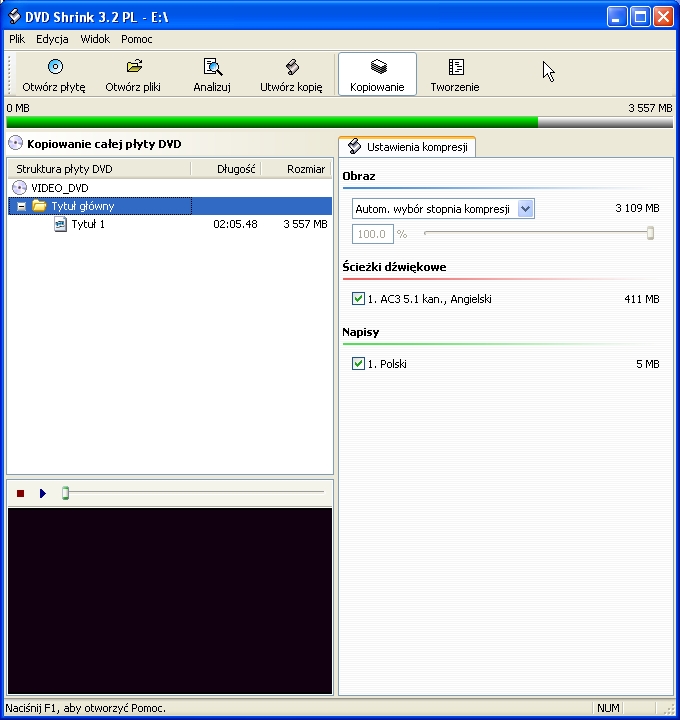The width and height of the screenshot is (680, 720).
Task: Click the compression percentage slider handle
Action: (650, 233)
